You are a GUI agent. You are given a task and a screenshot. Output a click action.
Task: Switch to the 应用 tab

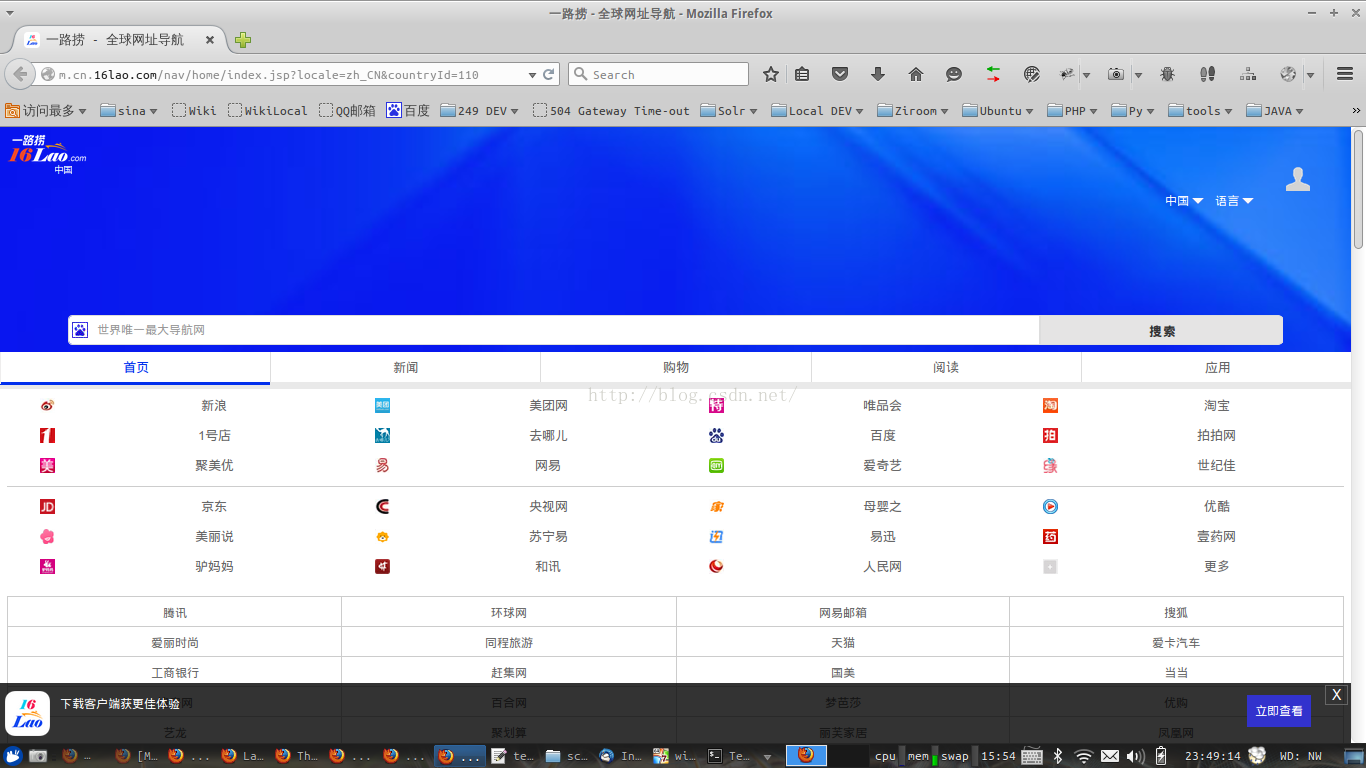coord(1217,368)
